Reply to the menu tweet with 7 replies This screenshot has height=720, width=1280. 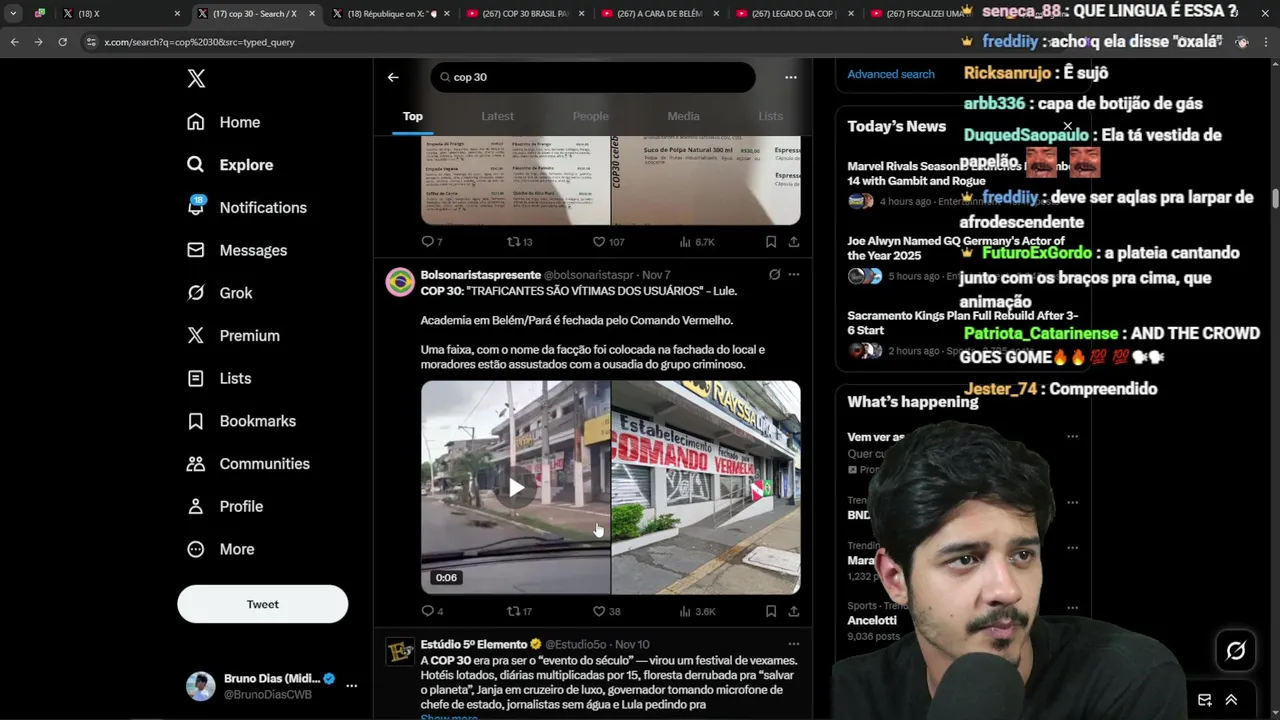click(x=431, y=242)
